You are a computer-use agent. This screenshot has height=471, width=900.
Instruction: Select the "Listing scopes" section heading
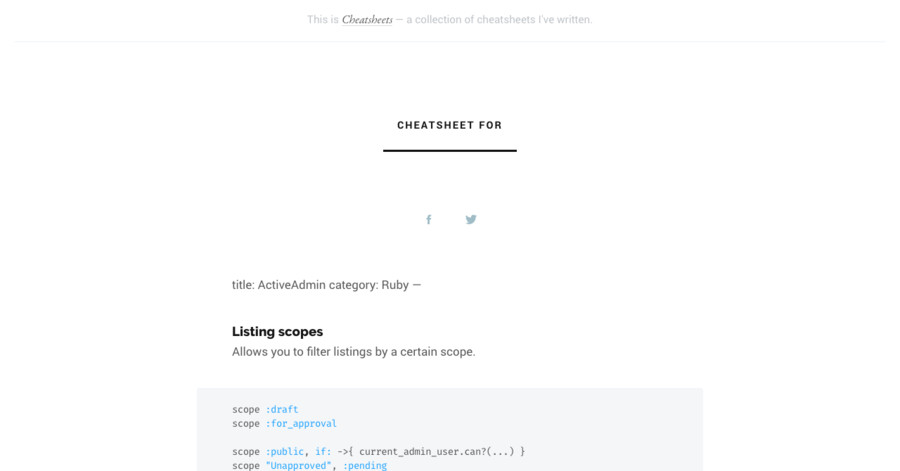point(277,332)
